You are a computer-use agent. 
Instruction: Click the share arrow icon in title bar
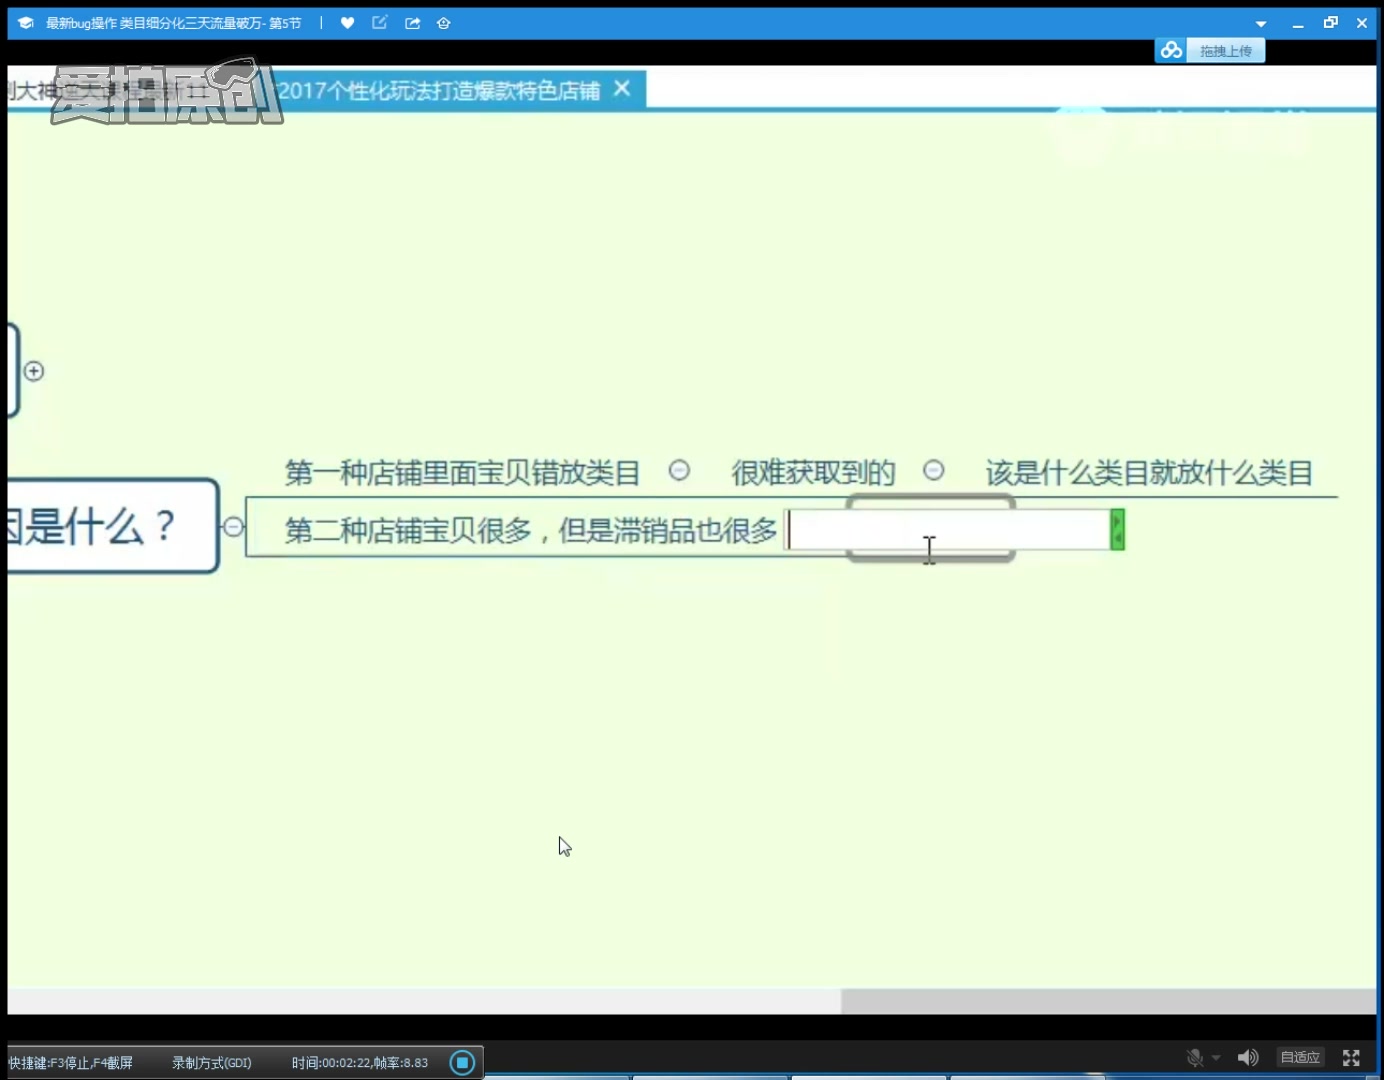coord(412,23)
